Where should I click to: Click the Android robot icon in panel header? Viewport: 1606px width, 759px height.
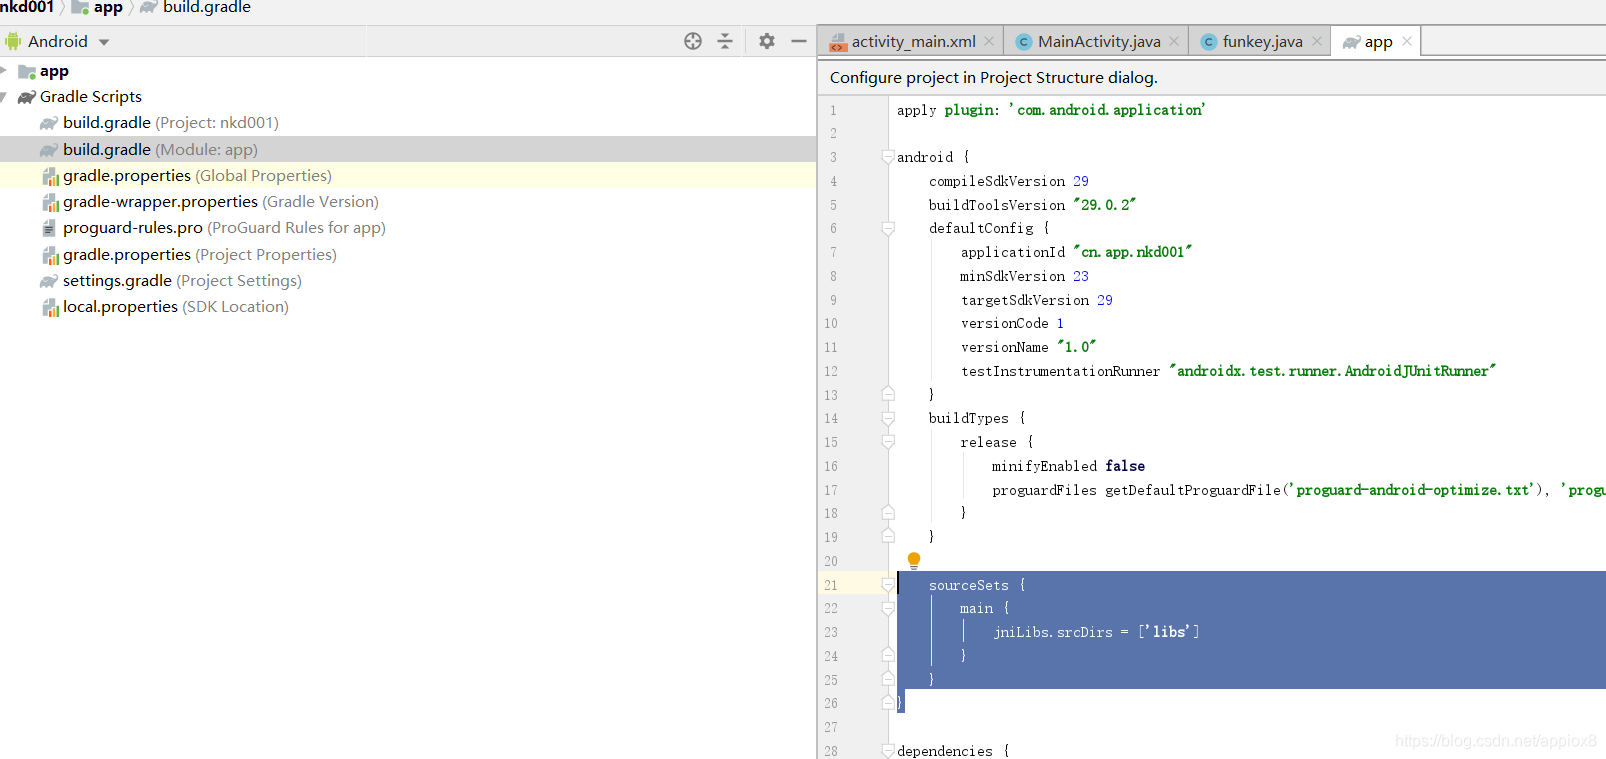pos(12,41)
